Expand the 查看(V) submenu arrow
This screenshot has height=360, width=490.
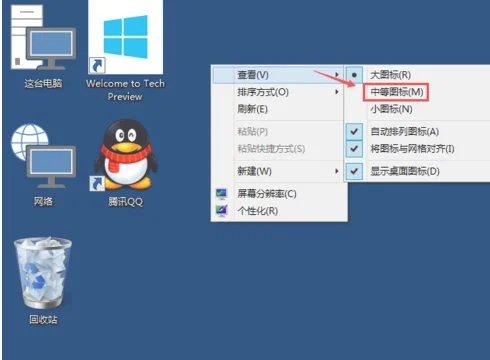click(x=337, y=75)
